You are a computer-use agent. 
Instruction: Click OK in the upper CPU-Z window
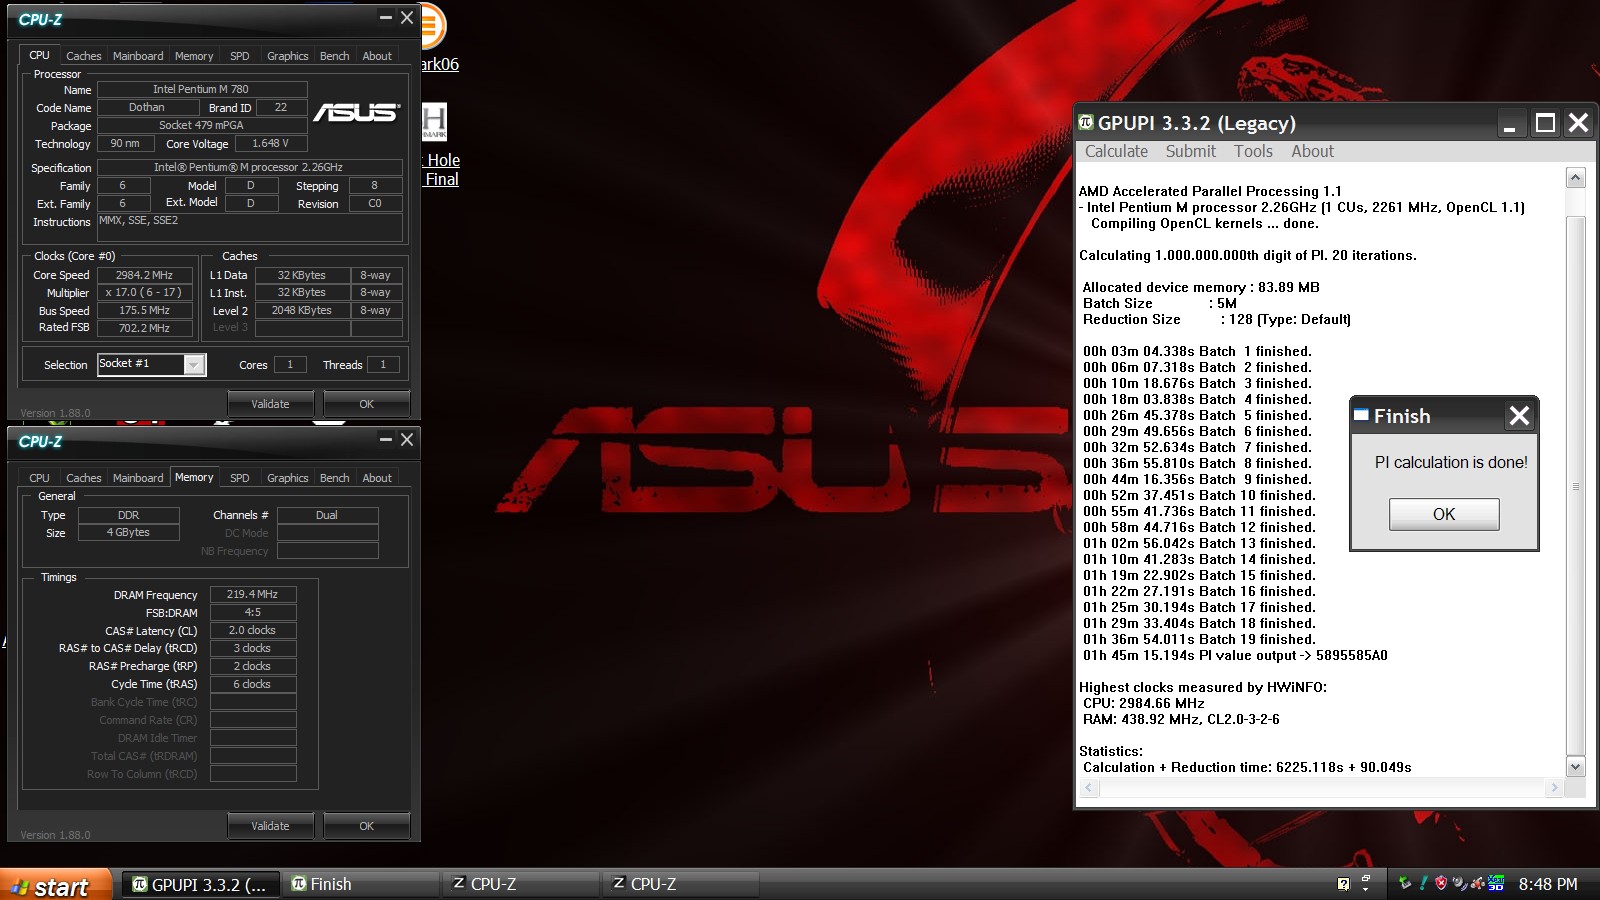tap(366, 404)
